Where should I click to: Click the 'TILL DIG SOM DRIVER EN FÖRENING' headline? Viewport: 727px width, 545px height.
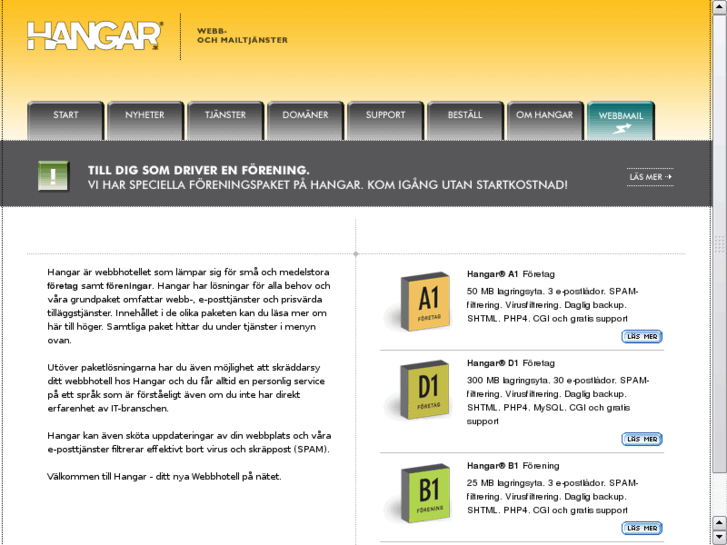point(198,170)
